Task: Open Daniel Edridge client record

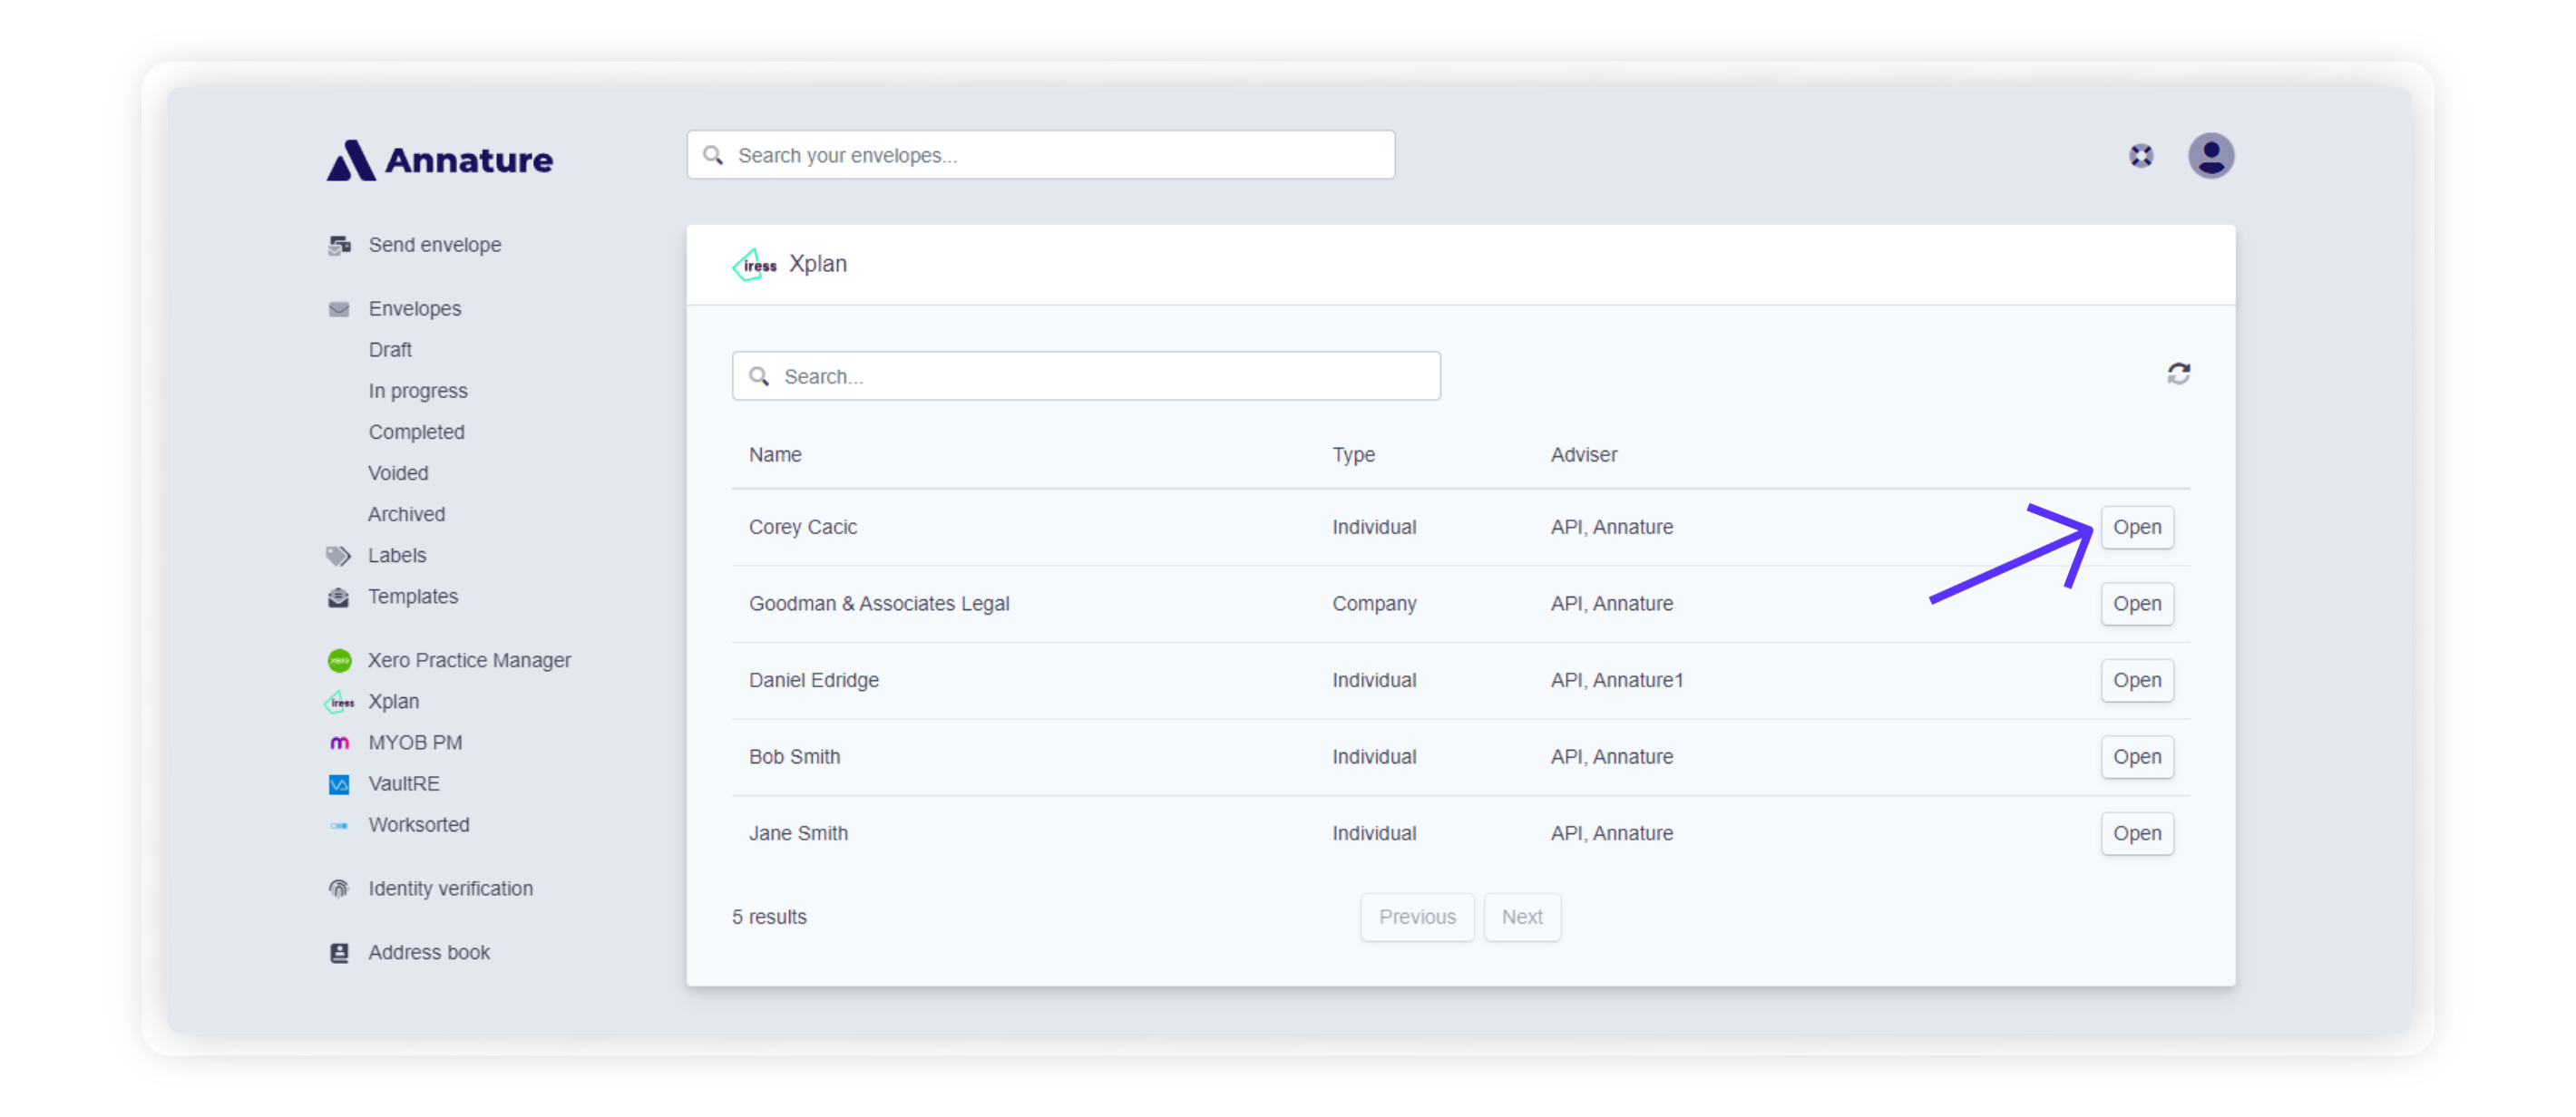Action: click(x=2137, y=680)
